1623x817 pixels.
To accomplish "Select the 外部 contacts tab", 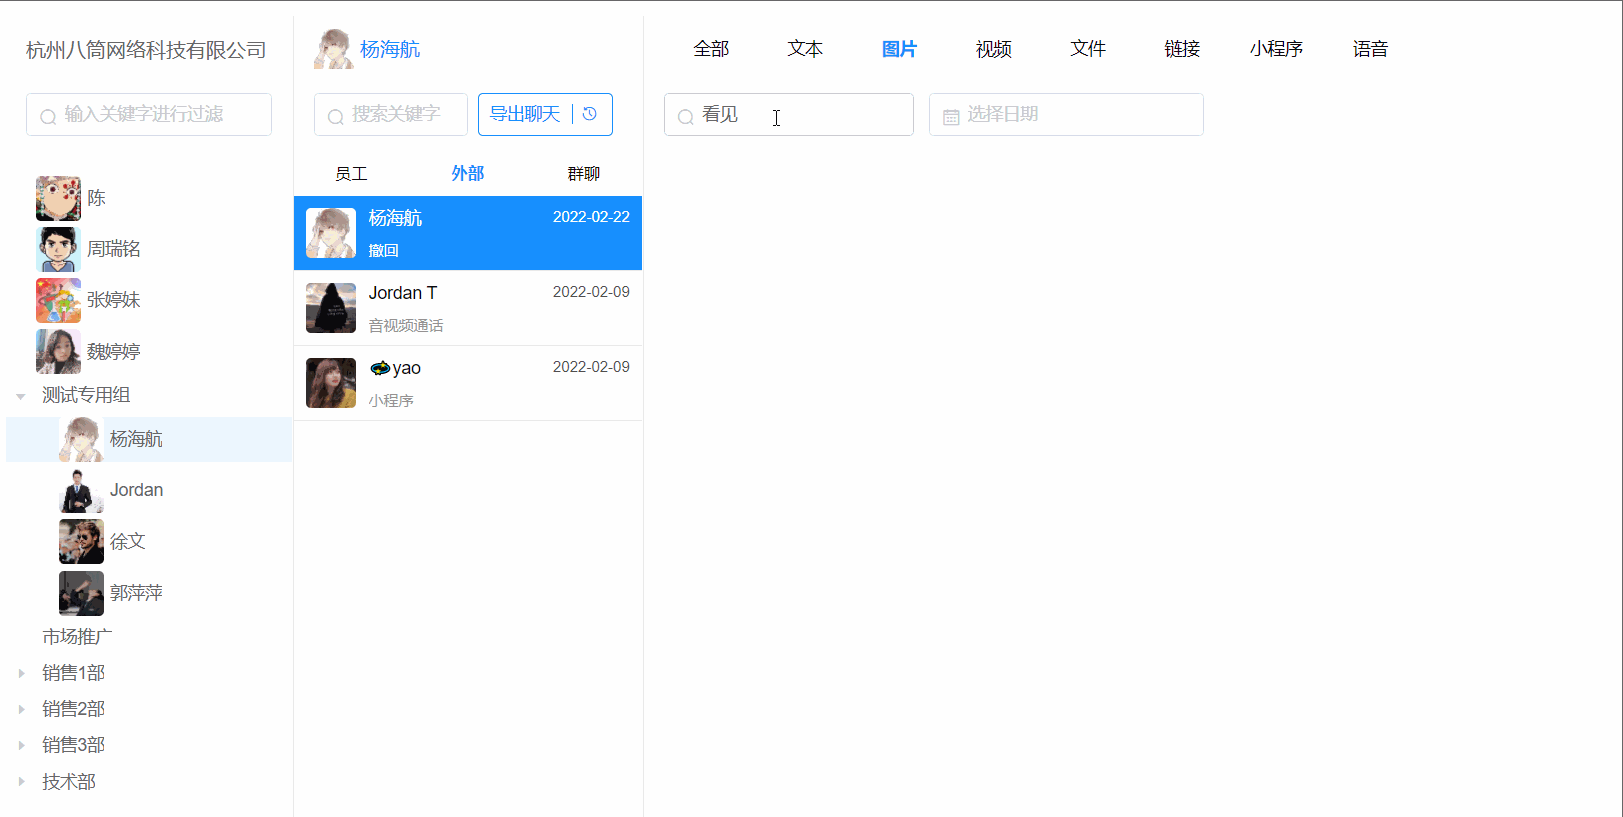I will click(467, 174).
